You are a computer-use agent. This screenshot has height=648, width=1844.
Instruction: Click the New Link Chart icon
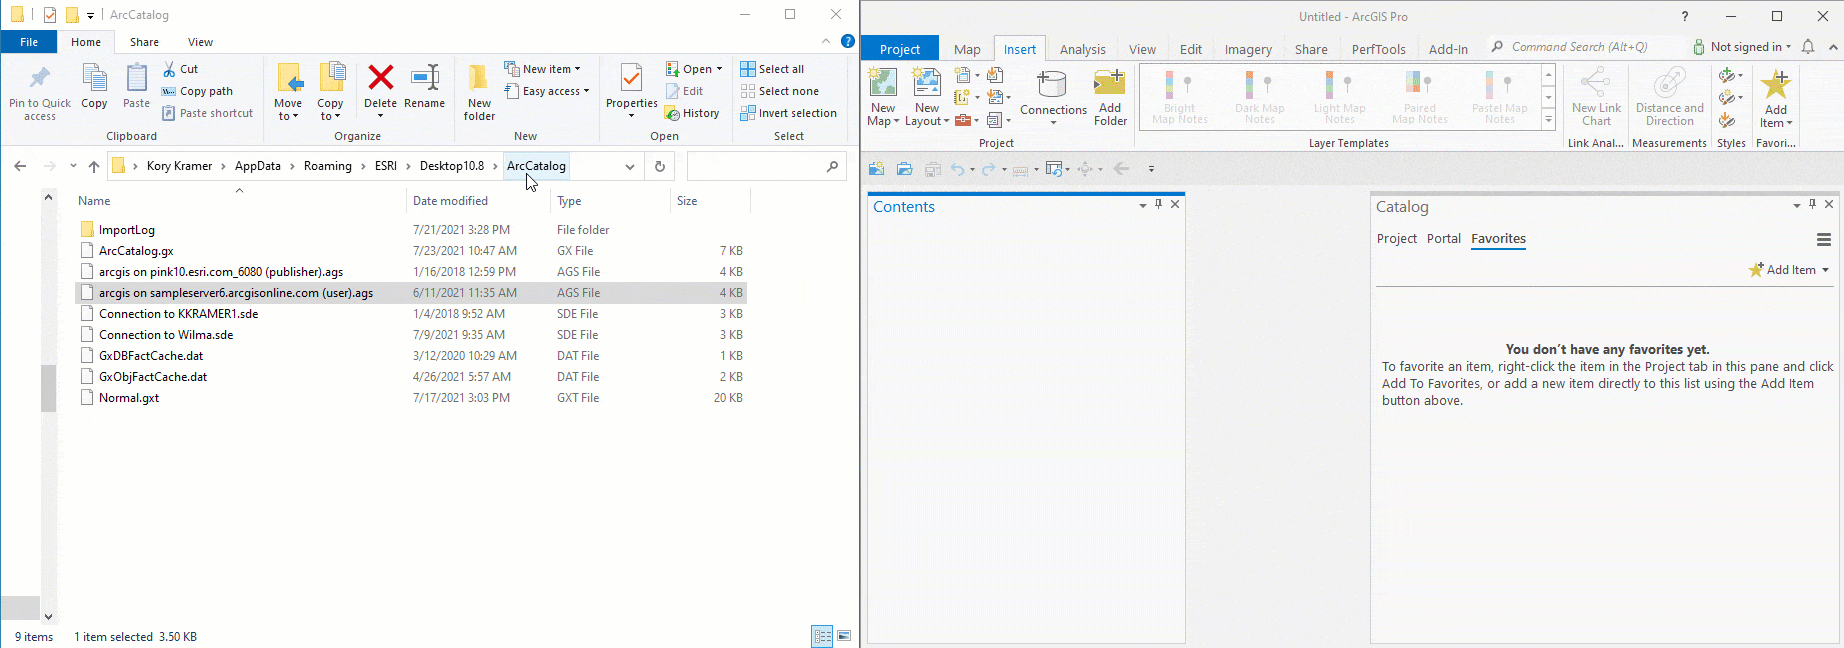click(1596, 82)
